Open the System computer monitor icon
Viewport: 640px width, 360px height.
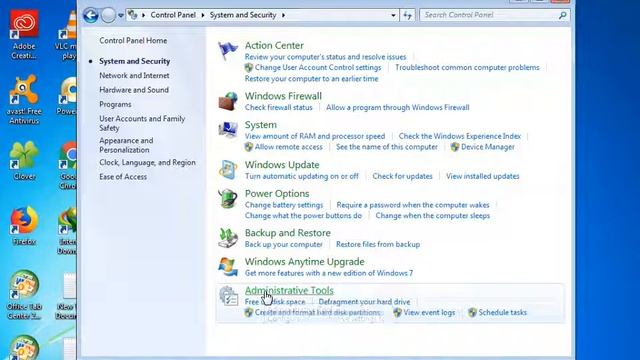[x=227, y=130]
